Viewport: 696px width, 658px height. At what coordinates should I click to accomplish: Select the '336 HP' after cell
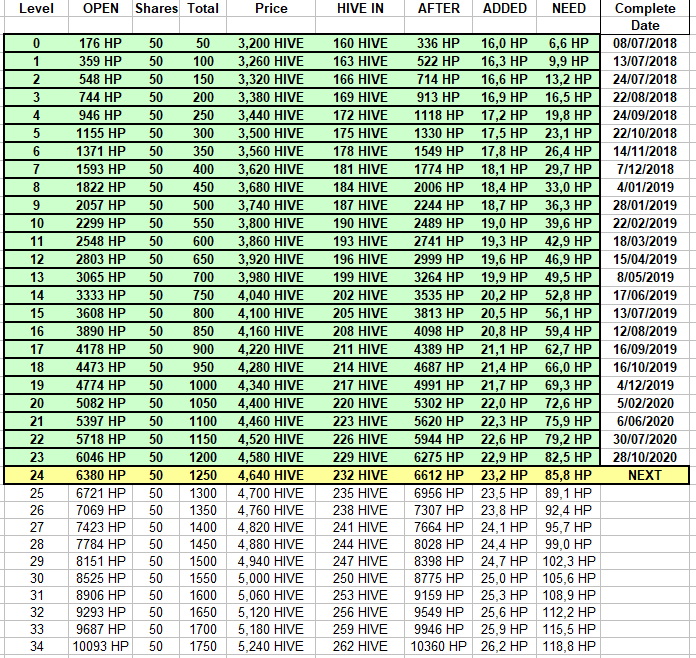439,44
